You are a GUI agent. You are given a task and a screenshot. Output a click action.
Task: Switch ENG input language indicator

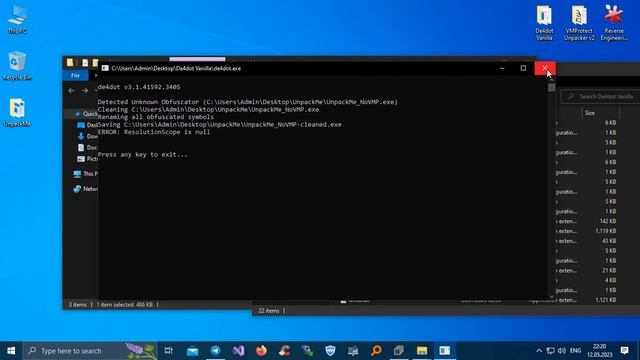tap(576, 351)
